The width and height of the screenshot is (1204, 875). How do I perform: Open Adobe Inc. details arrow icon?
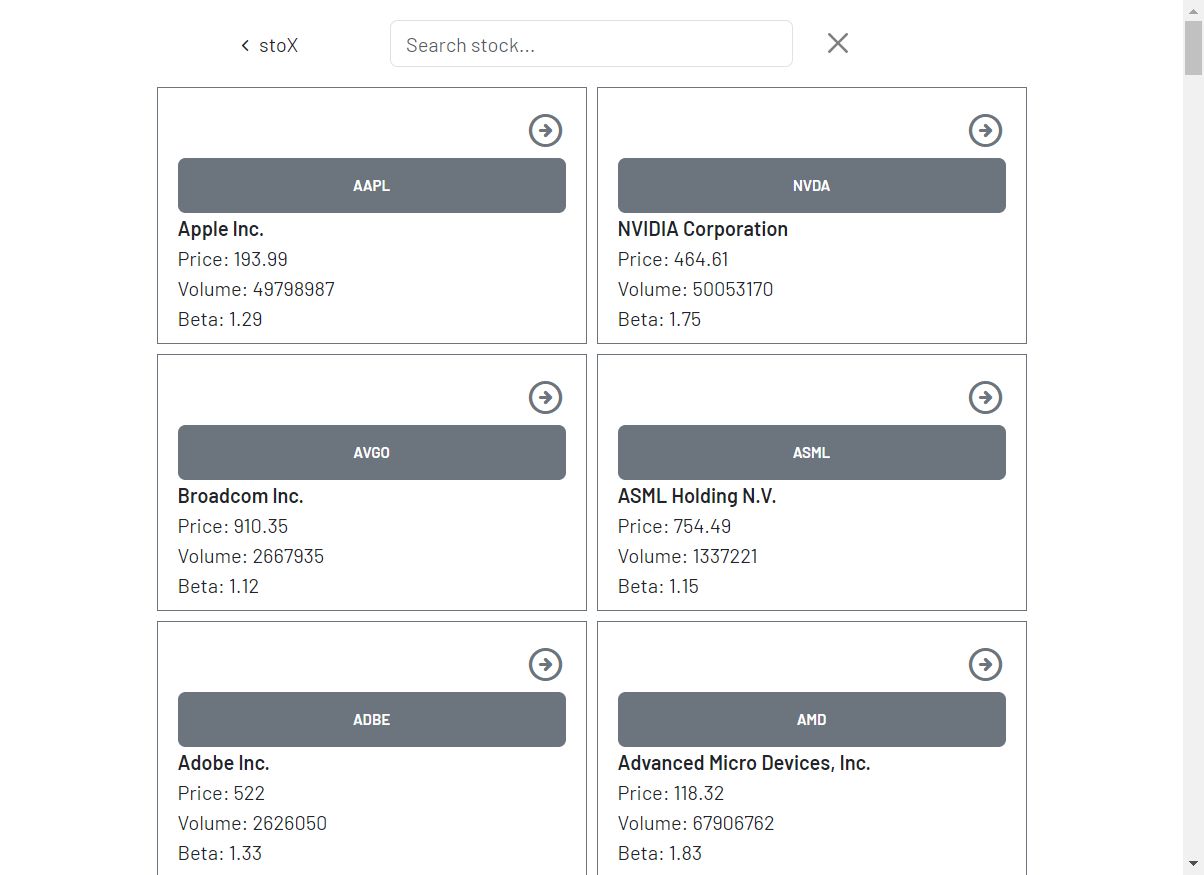pyautogui.click(x=546, y=664)
